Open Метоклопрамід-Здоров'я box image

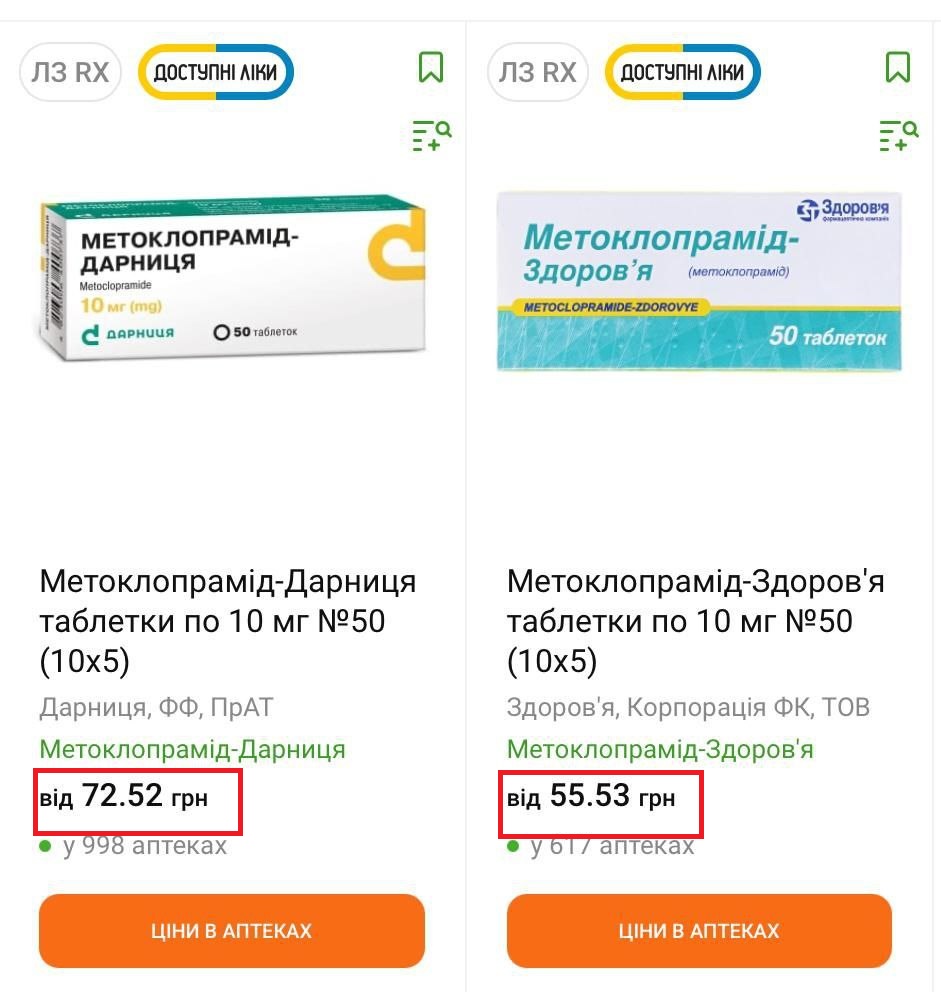(x=699, y=280)
